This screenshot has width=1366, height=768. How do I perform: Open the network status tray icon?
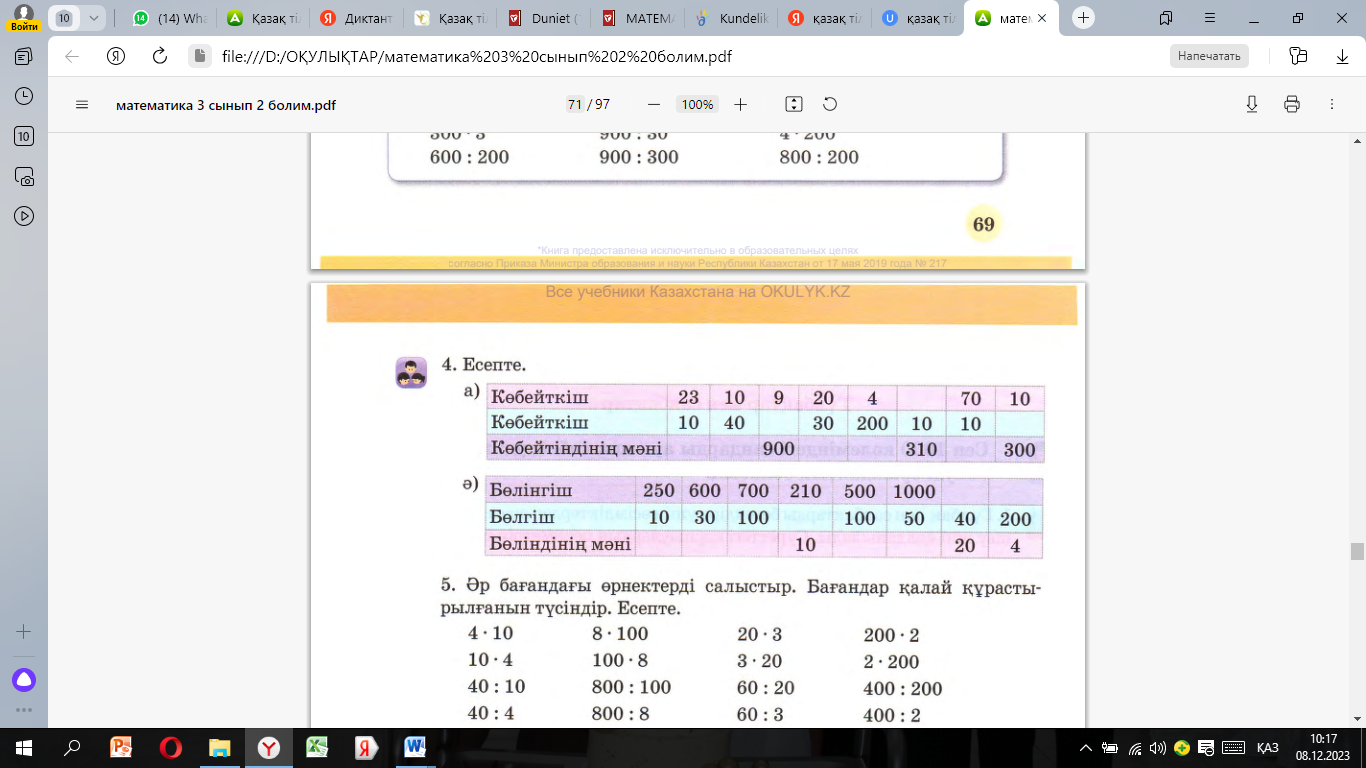(x=1135, y=748)
